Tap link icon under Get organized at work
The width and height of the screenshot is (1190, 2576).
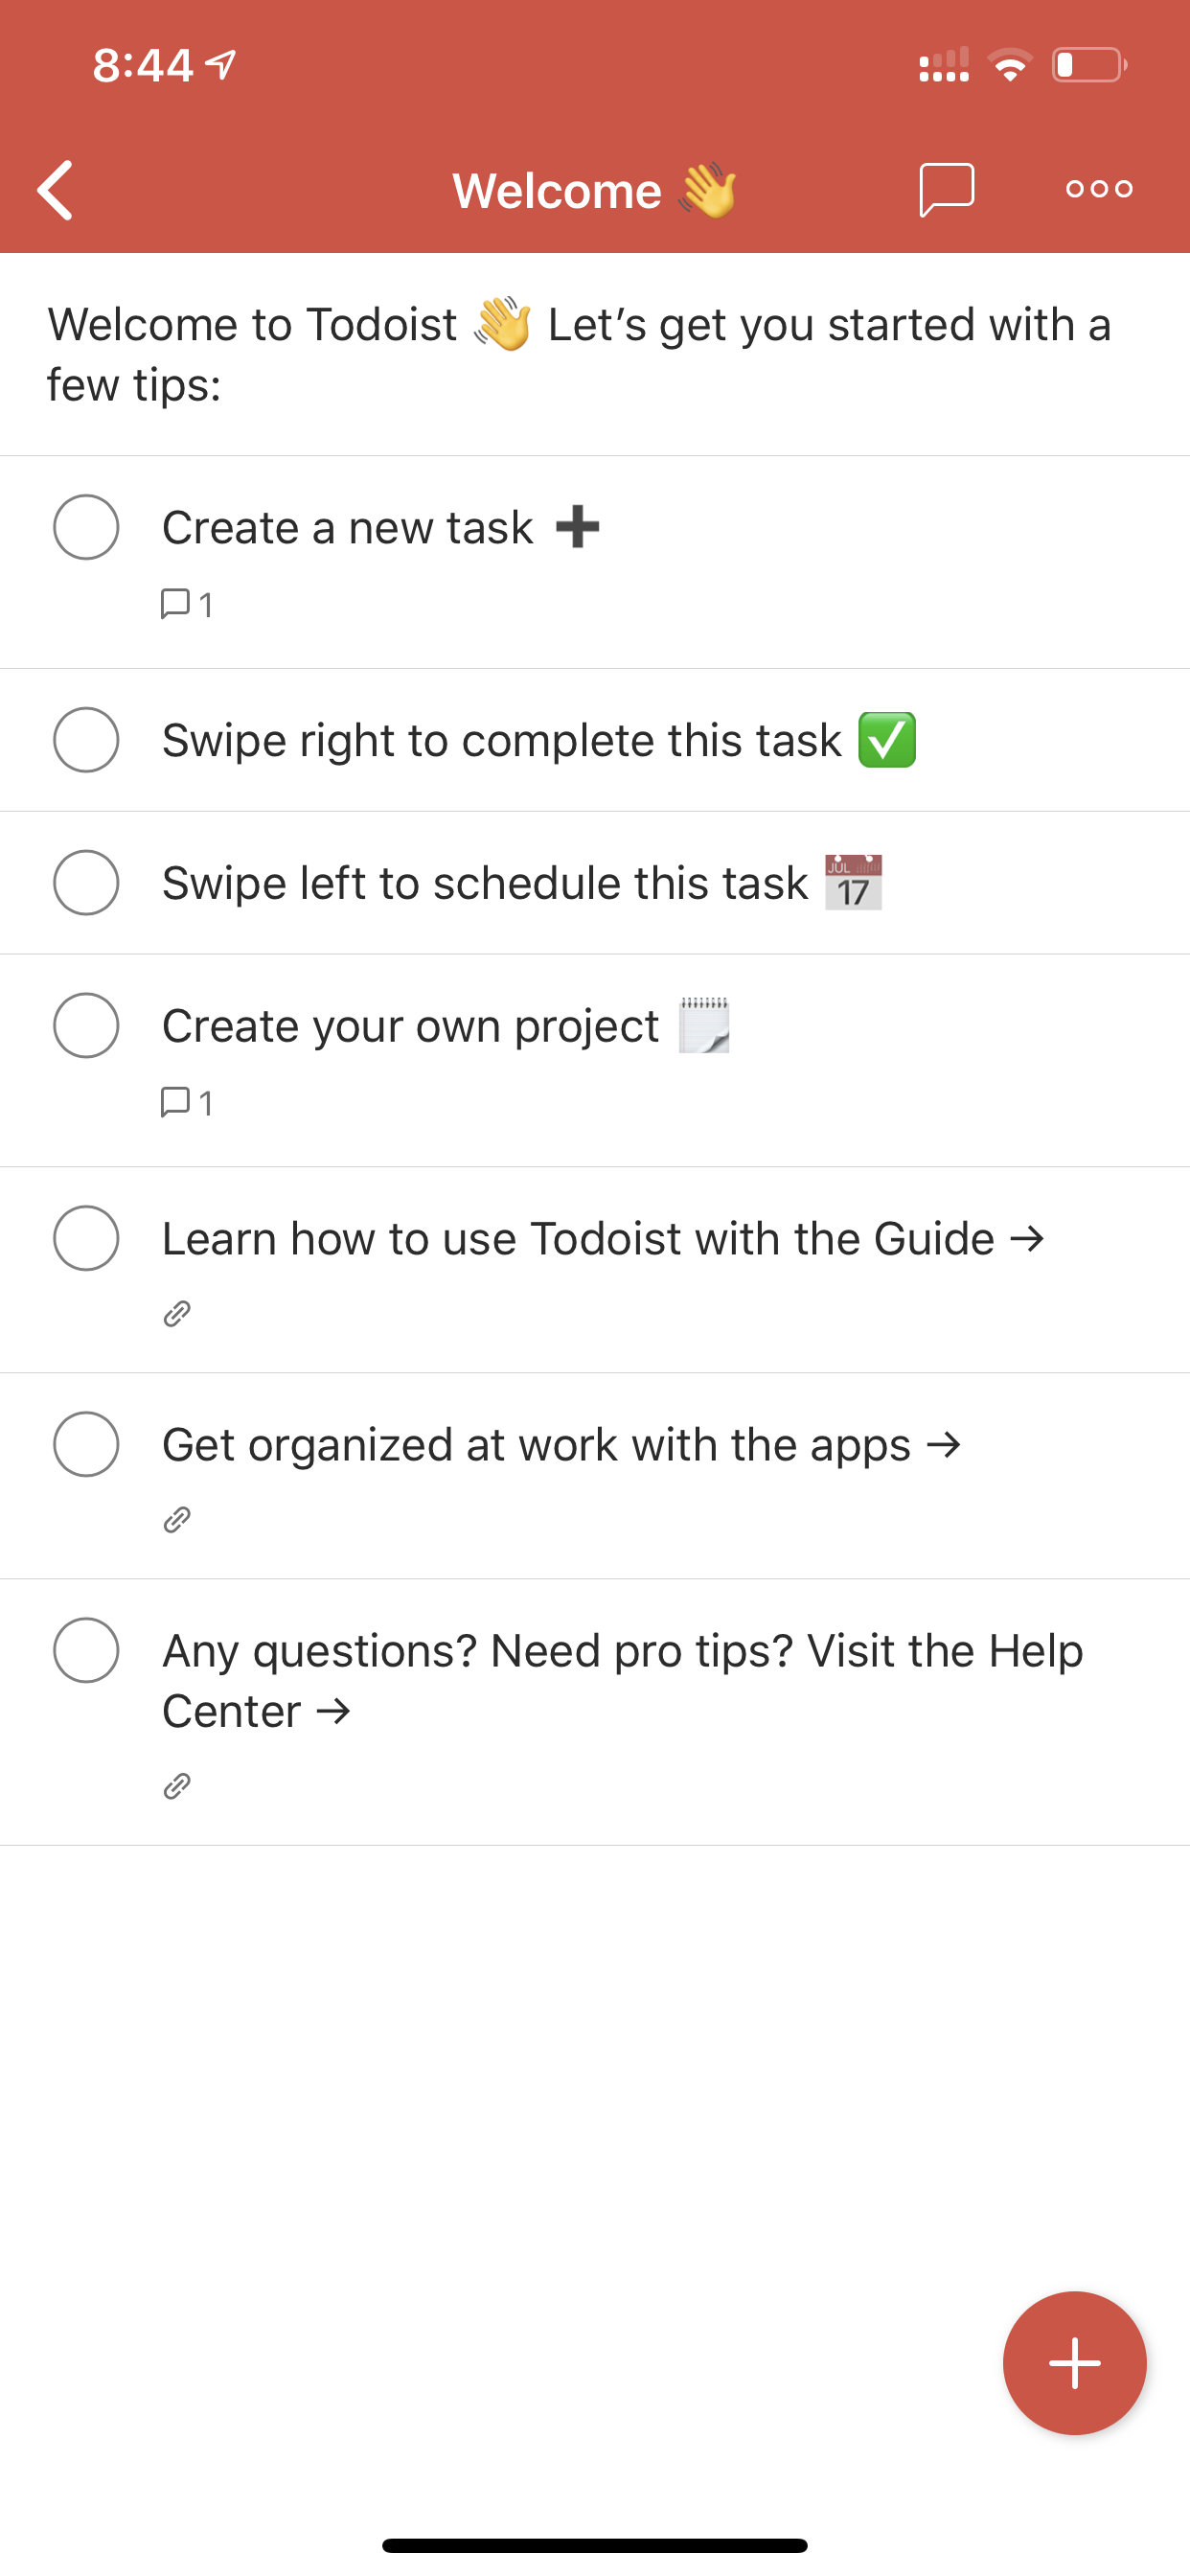tap(177, 1520)
